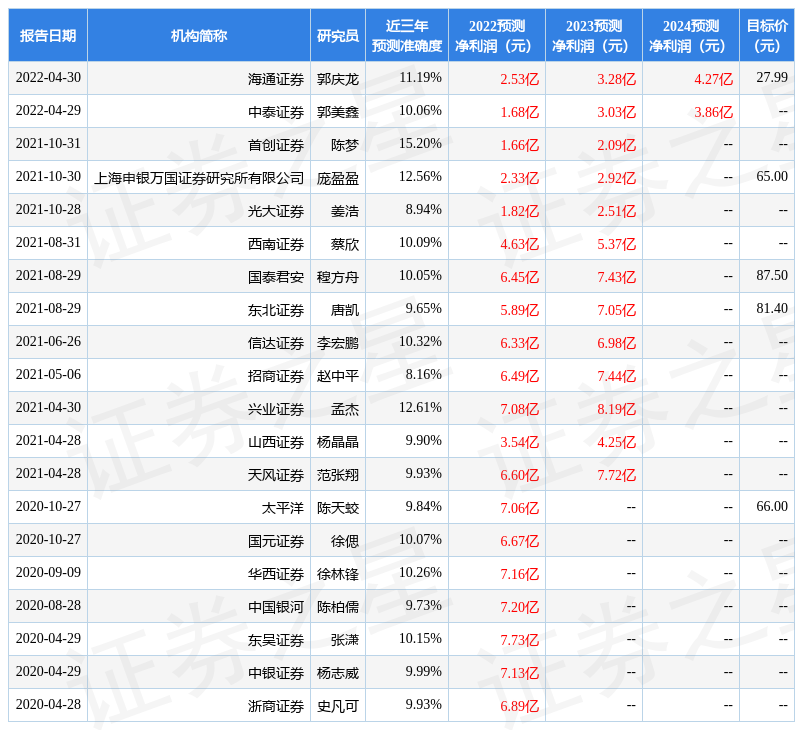Click target price 87.50
This screenshot has width=795, height=730.
click(x=772, y=275)
